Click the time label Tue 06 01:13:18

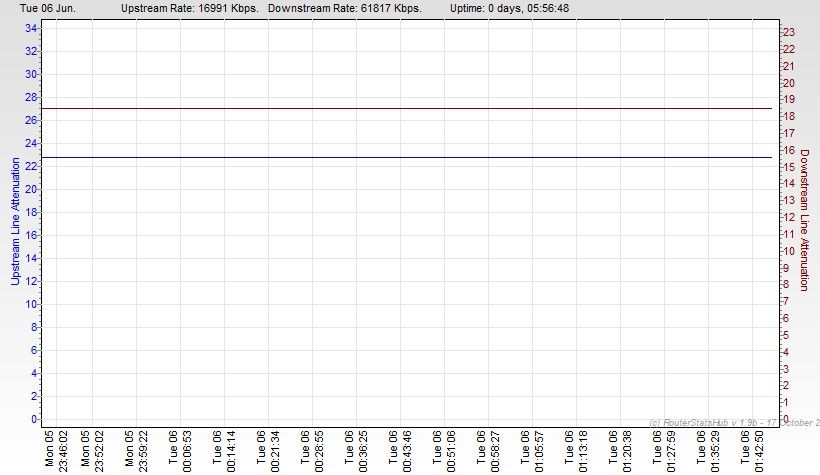tap(576, 451)
